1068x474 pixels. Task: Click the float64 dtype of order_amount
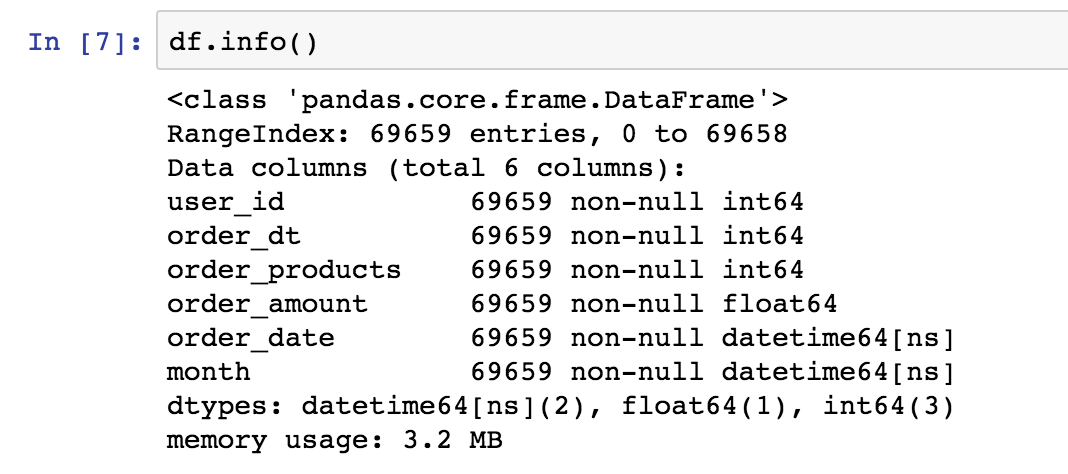[x=779, y=304]
